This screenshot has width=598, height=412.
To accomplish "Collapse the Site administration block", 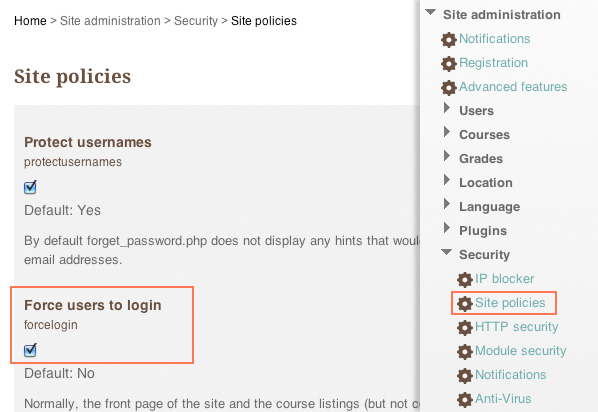I will click(x=431, y=12).
